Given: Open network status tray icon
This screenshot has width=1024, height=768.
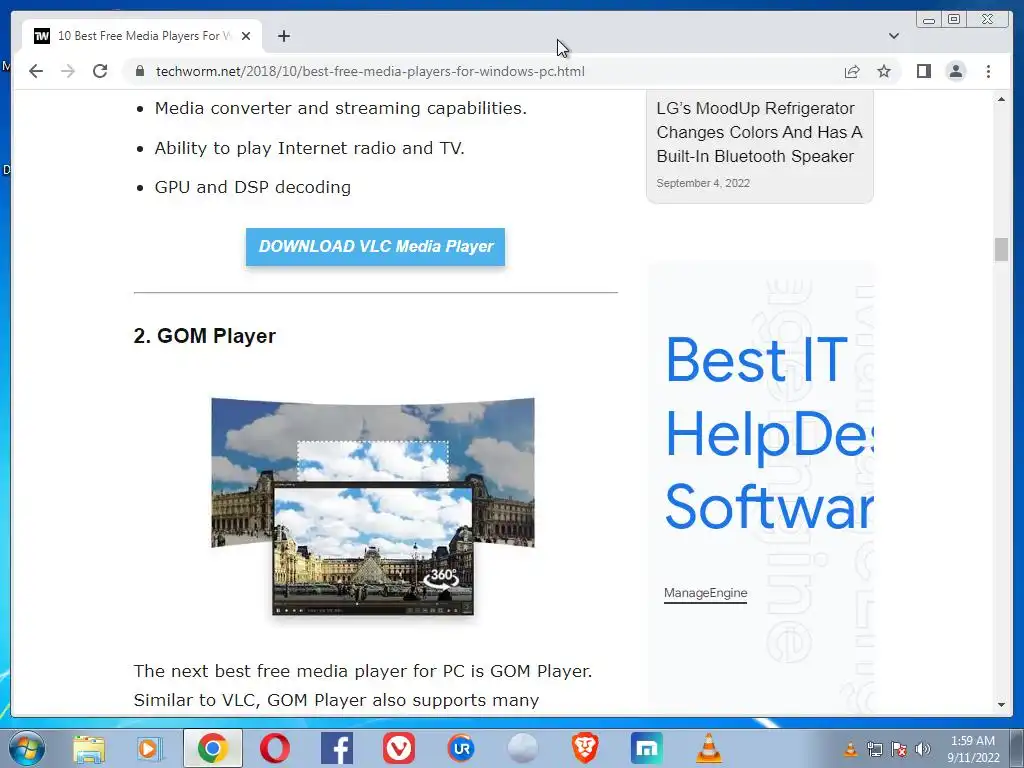Looking at the screenshot, I should [x=874, y=748].
